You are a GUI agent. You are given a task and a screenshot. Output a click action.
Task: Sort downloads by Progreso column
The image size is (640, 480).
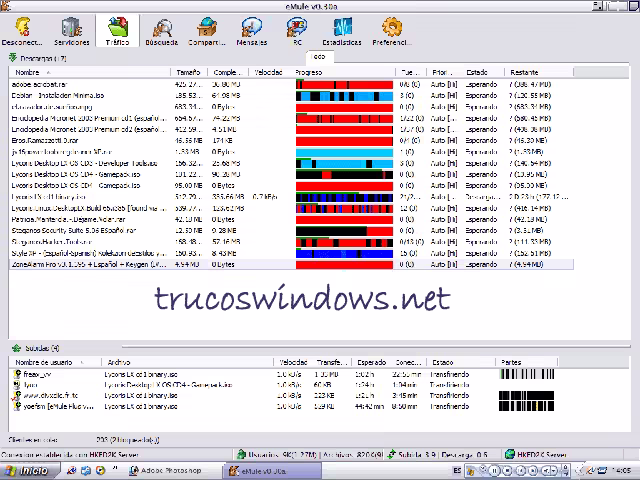(x=343, y=72)
